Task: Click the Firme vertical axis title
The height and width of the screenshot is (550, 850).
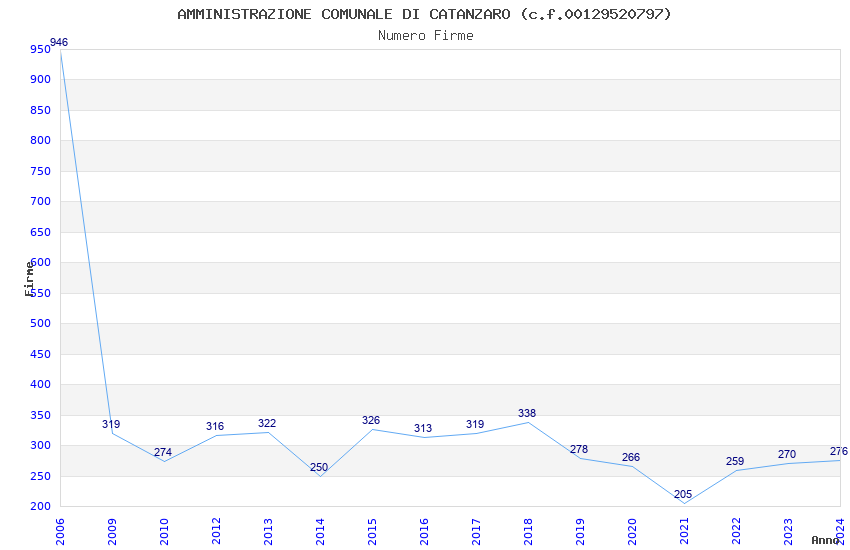Action: pyautogui.click(x=29, y=279)
